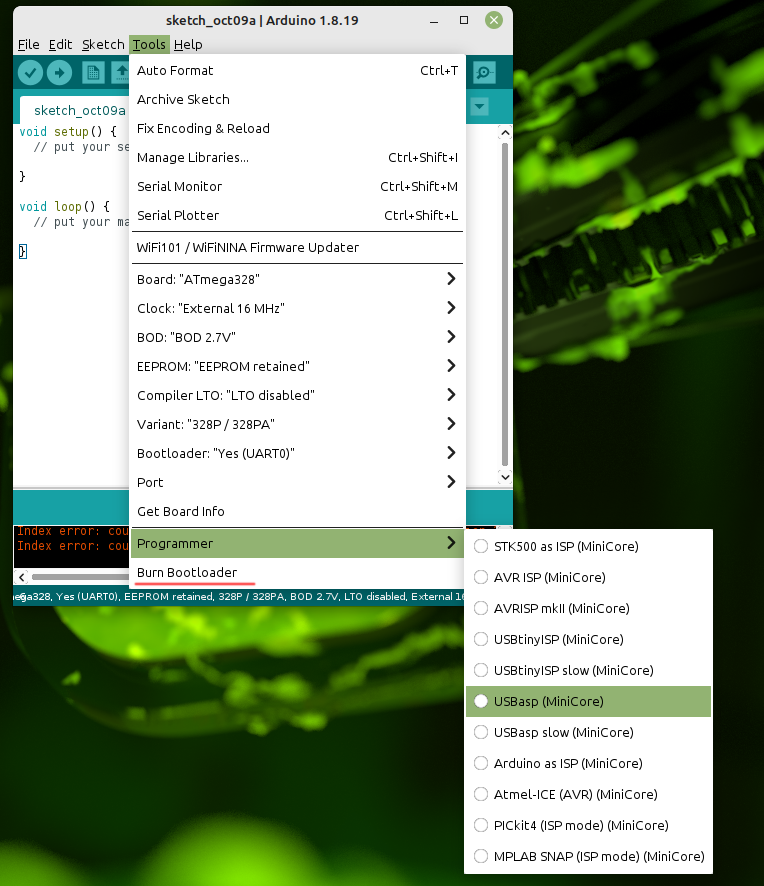Expand the Board: "ATmega328" submenu

pos(297,279)
